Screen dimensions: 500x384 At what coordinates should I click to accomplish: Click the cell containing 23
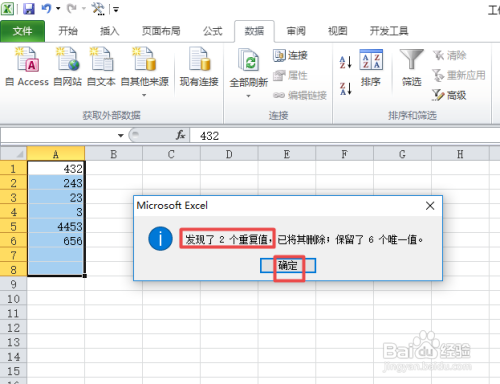56,197
